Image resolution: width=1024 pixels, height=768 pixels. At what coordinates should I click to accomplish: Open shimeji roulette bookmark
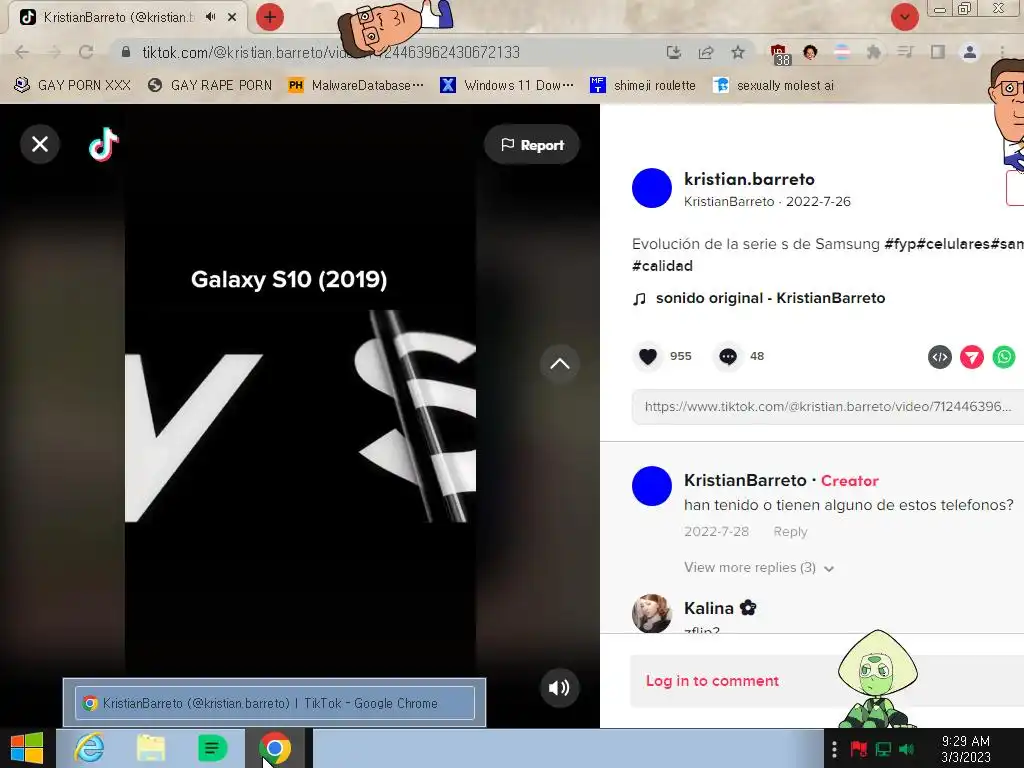pyautogui.click(x=643, y=86)
